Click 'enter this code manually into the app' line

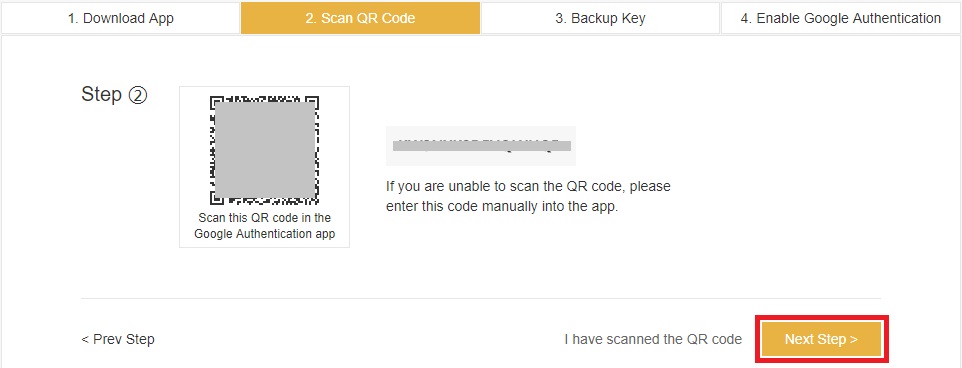click(502, 206)
